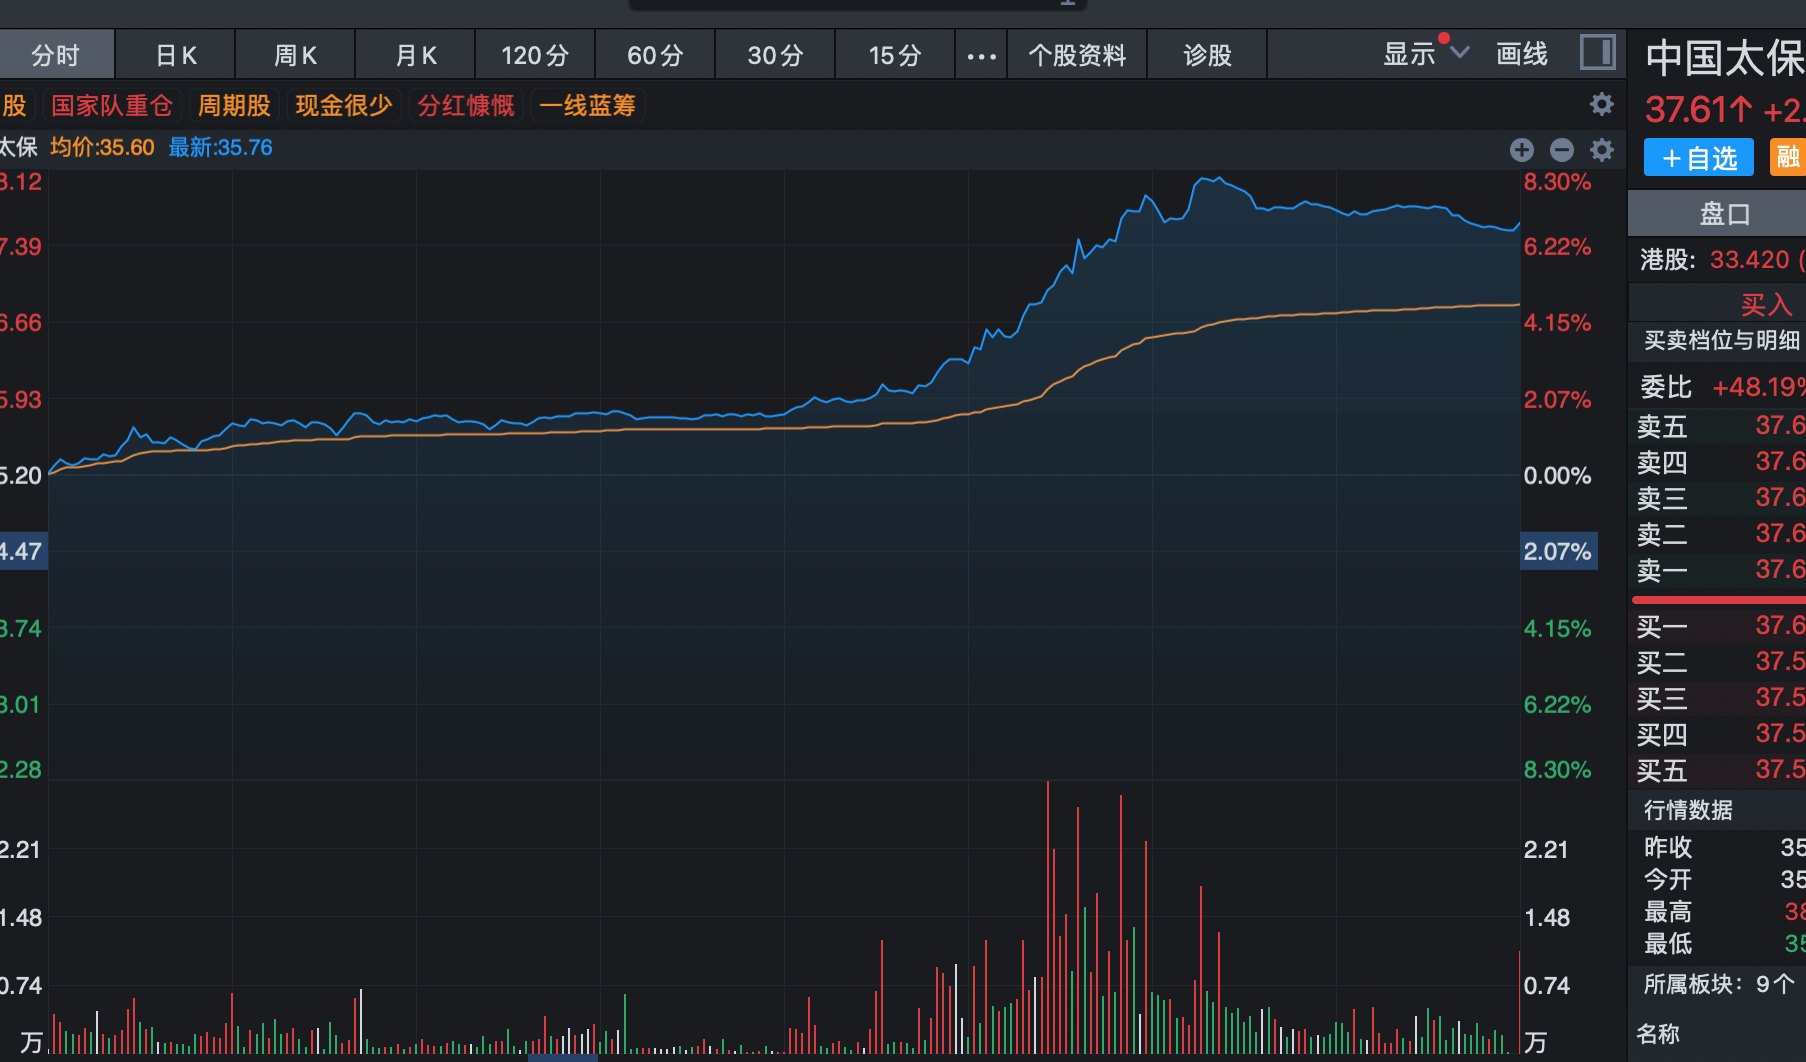The height and width of the screenshot is (1062, 1806).
Task: Click the blue-highlighted 2.07% axis marker
Action: (x=1558, y=552)
